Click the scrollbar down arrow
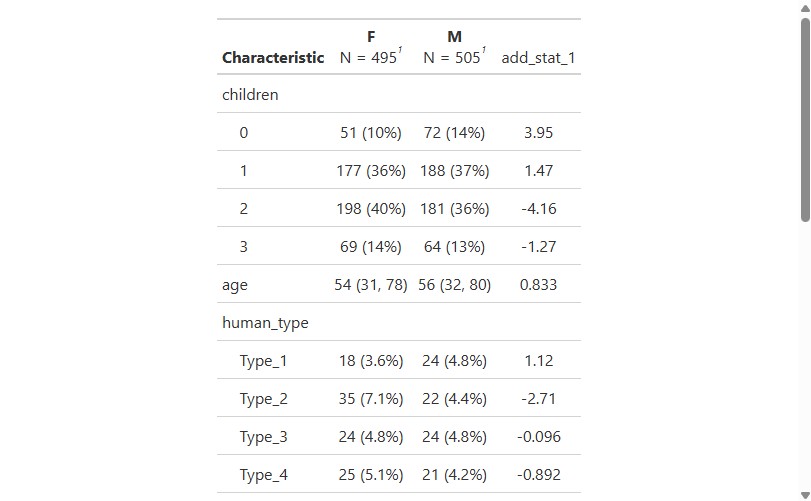Image resolution: width=811 pixels, height=501 pixels. 805,495
